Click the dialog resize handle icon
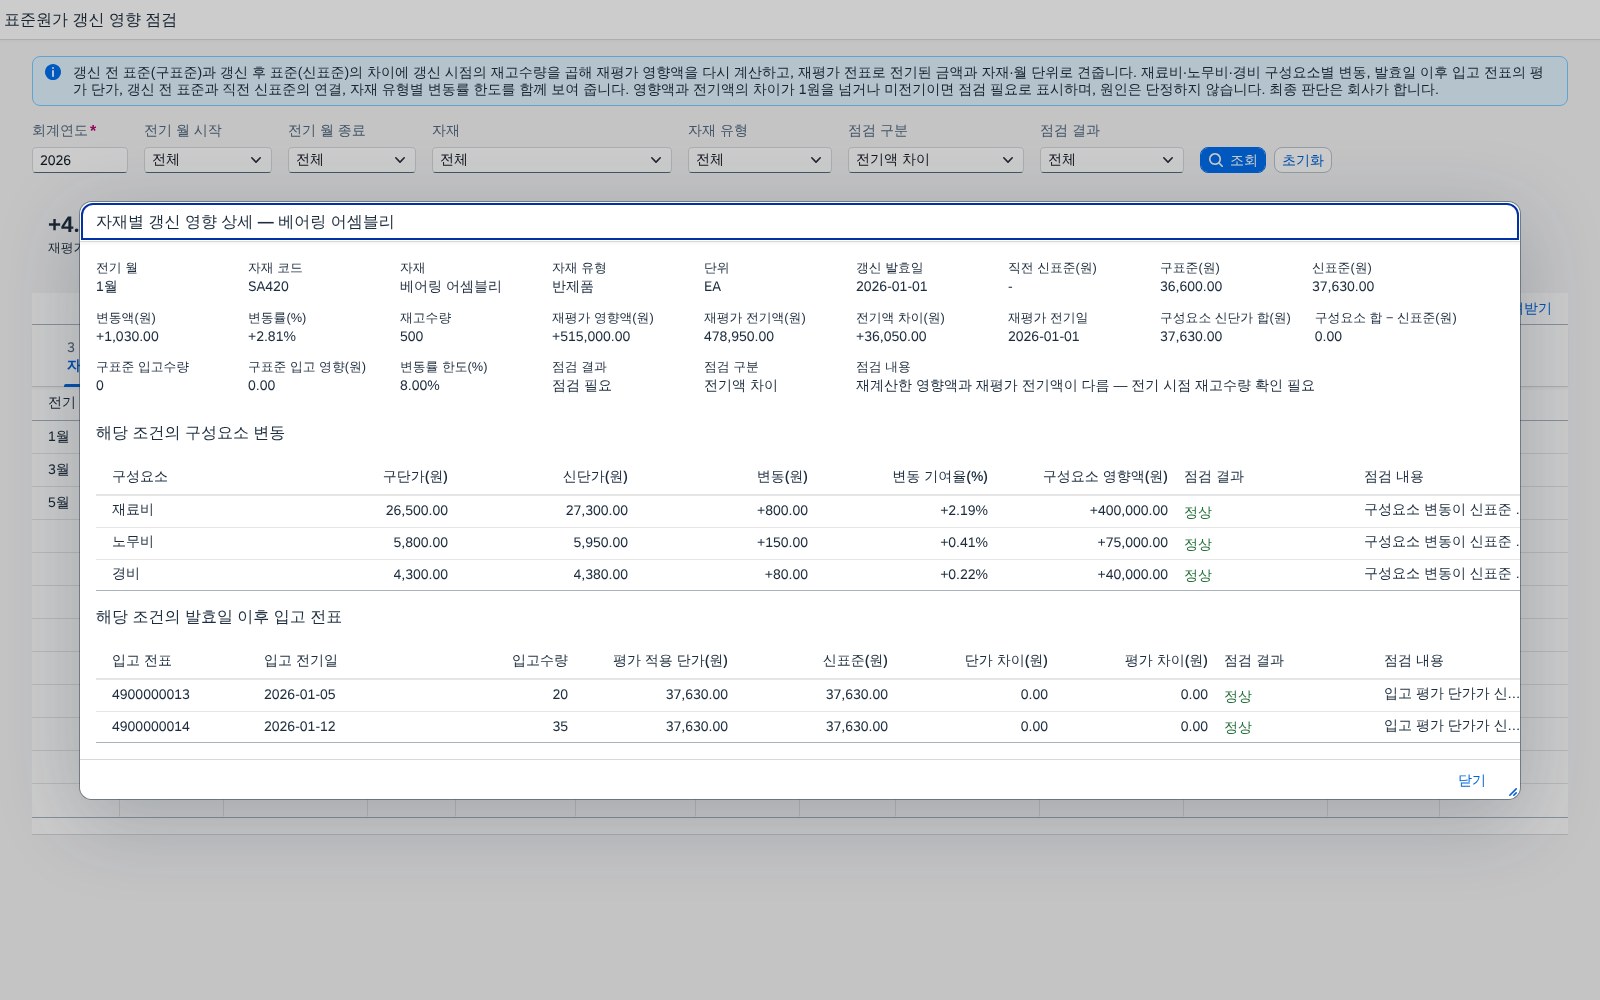Viewport: 1600px width, 1000px height. 1512,792
